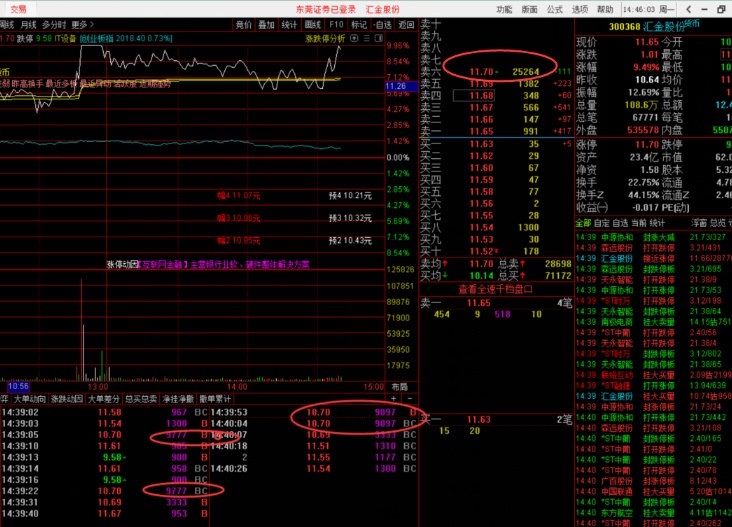
Task: Click the 布局 layout button
Action: pyautogui.click(x=400, y=387)
